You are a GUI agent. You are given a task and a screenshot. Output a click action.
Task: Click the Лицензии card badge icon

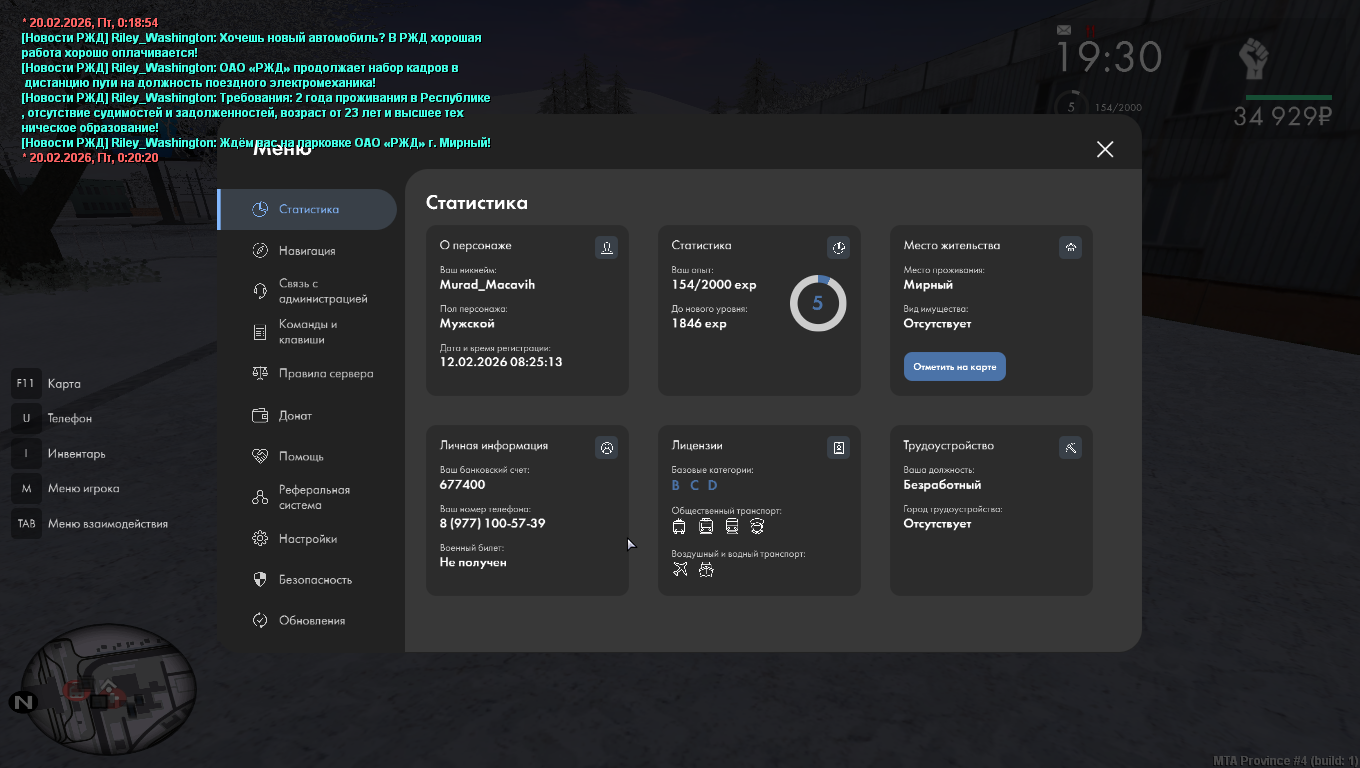tap(838, 447)
